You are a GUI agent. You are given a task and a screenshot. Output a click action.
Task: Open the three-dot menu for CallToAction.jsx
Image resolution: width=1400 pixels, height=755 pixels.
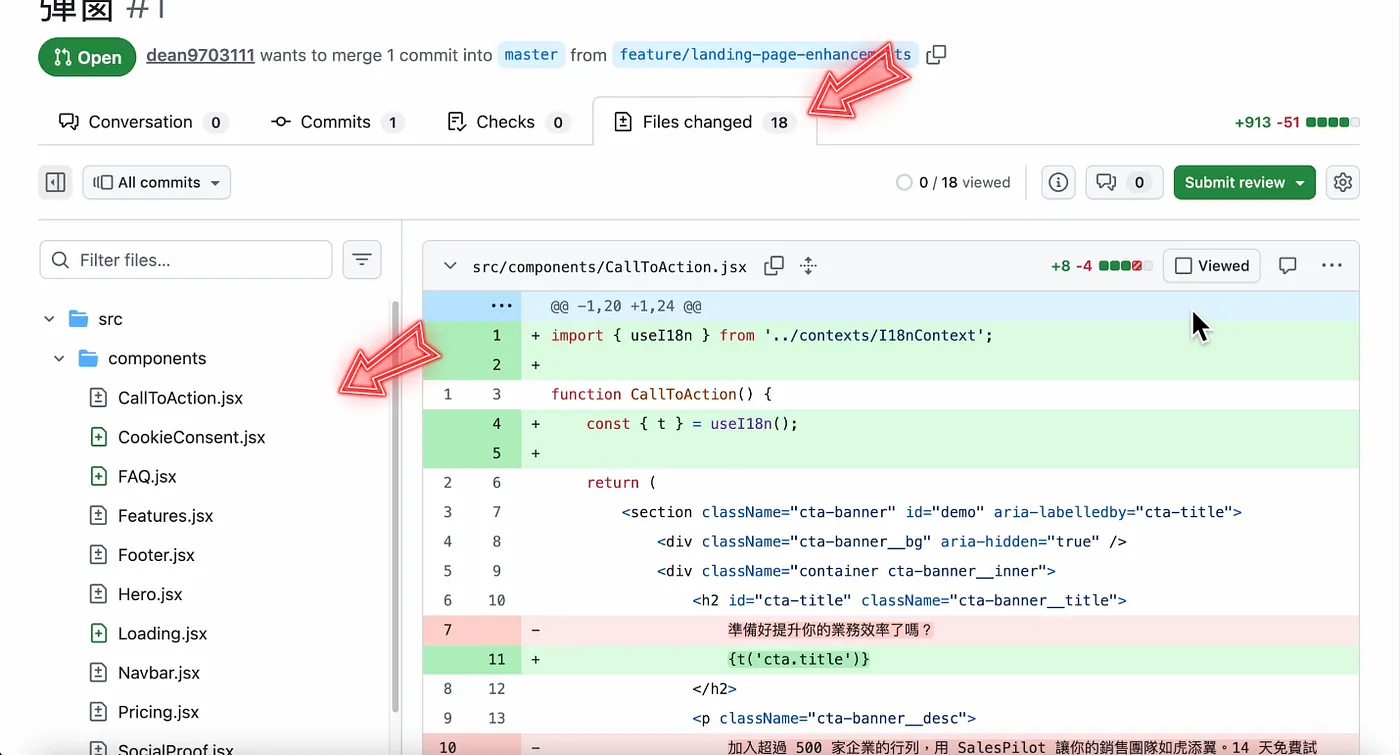[x=1331, y=266]
